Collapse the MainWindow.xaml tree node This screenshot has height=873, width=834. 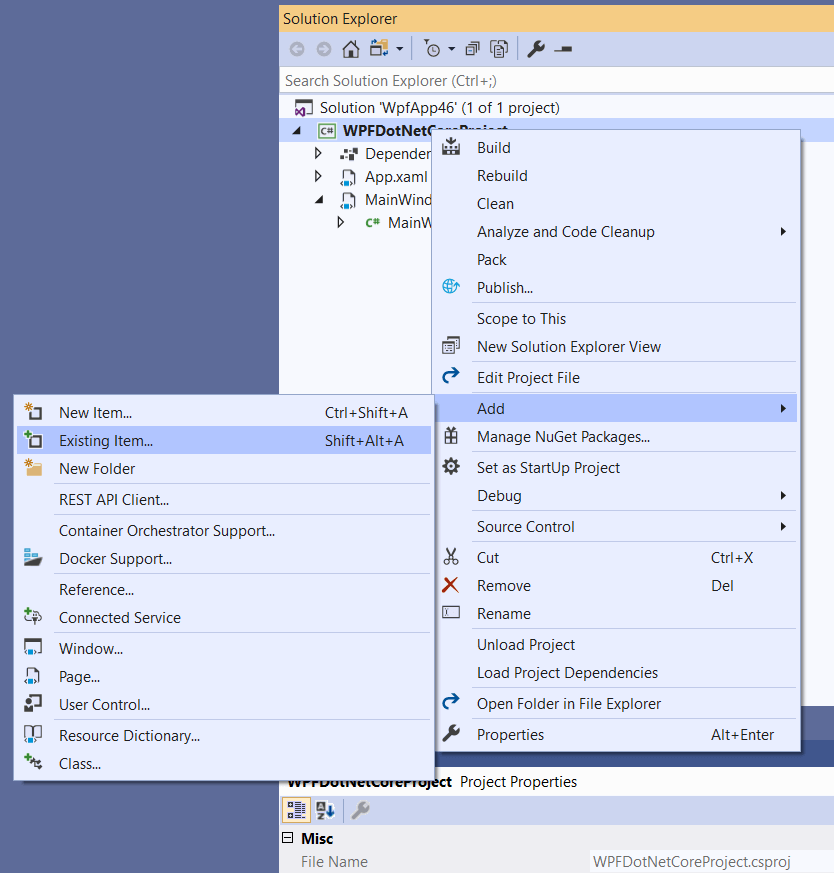click(318, 200)
